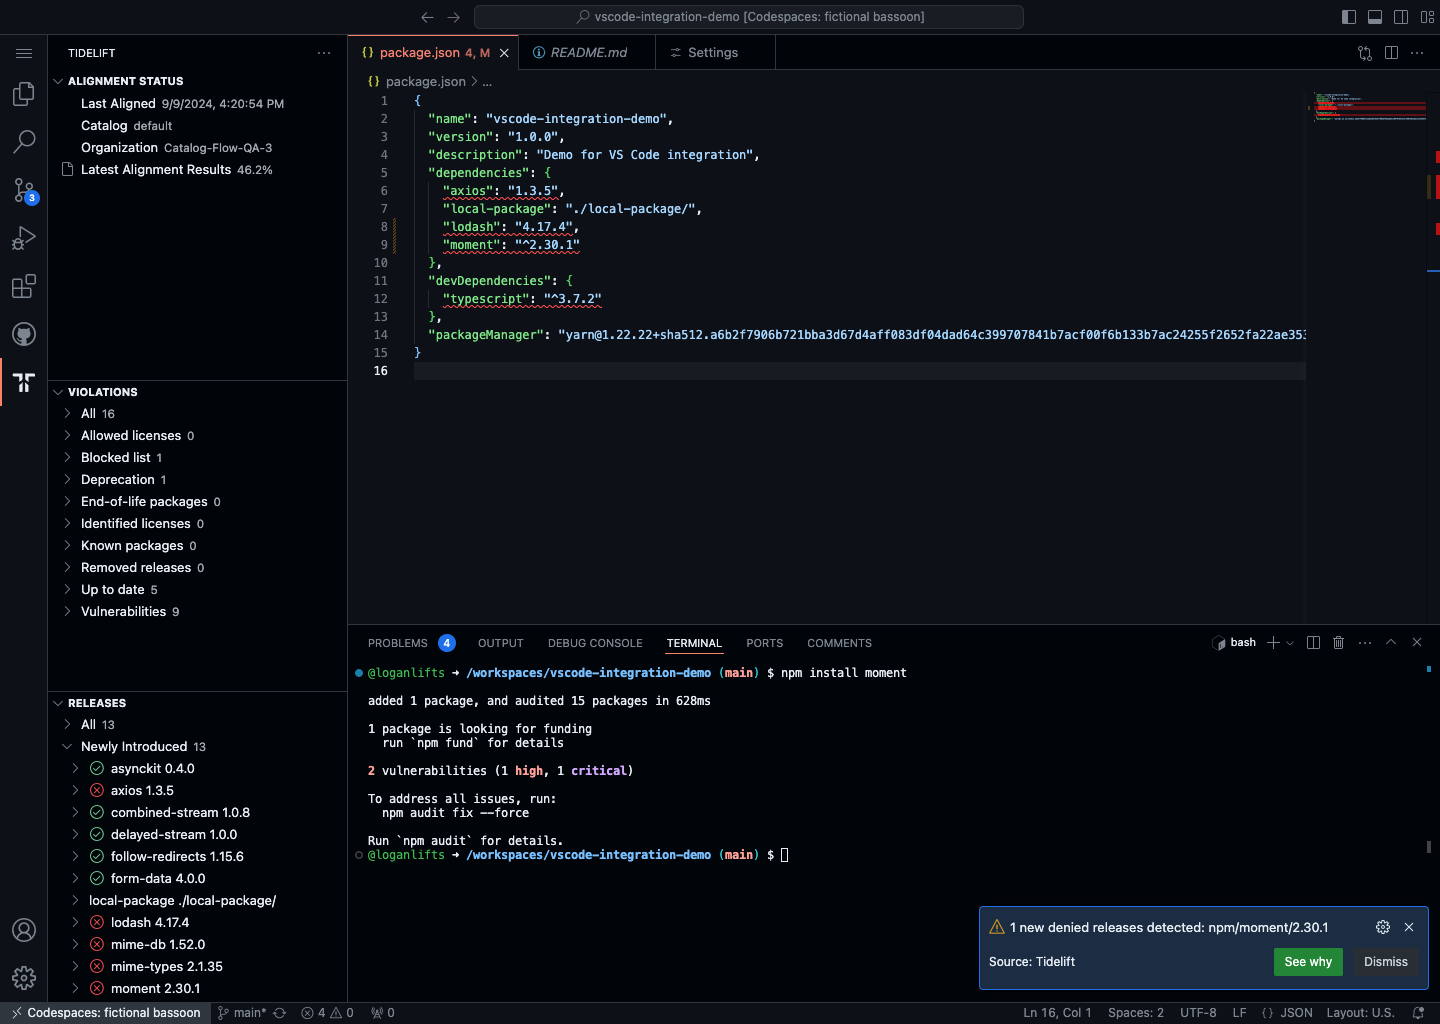Screen dimensions: 1440x1024
Task: Open the hamburger application menu
Action: tap(24, 53)
